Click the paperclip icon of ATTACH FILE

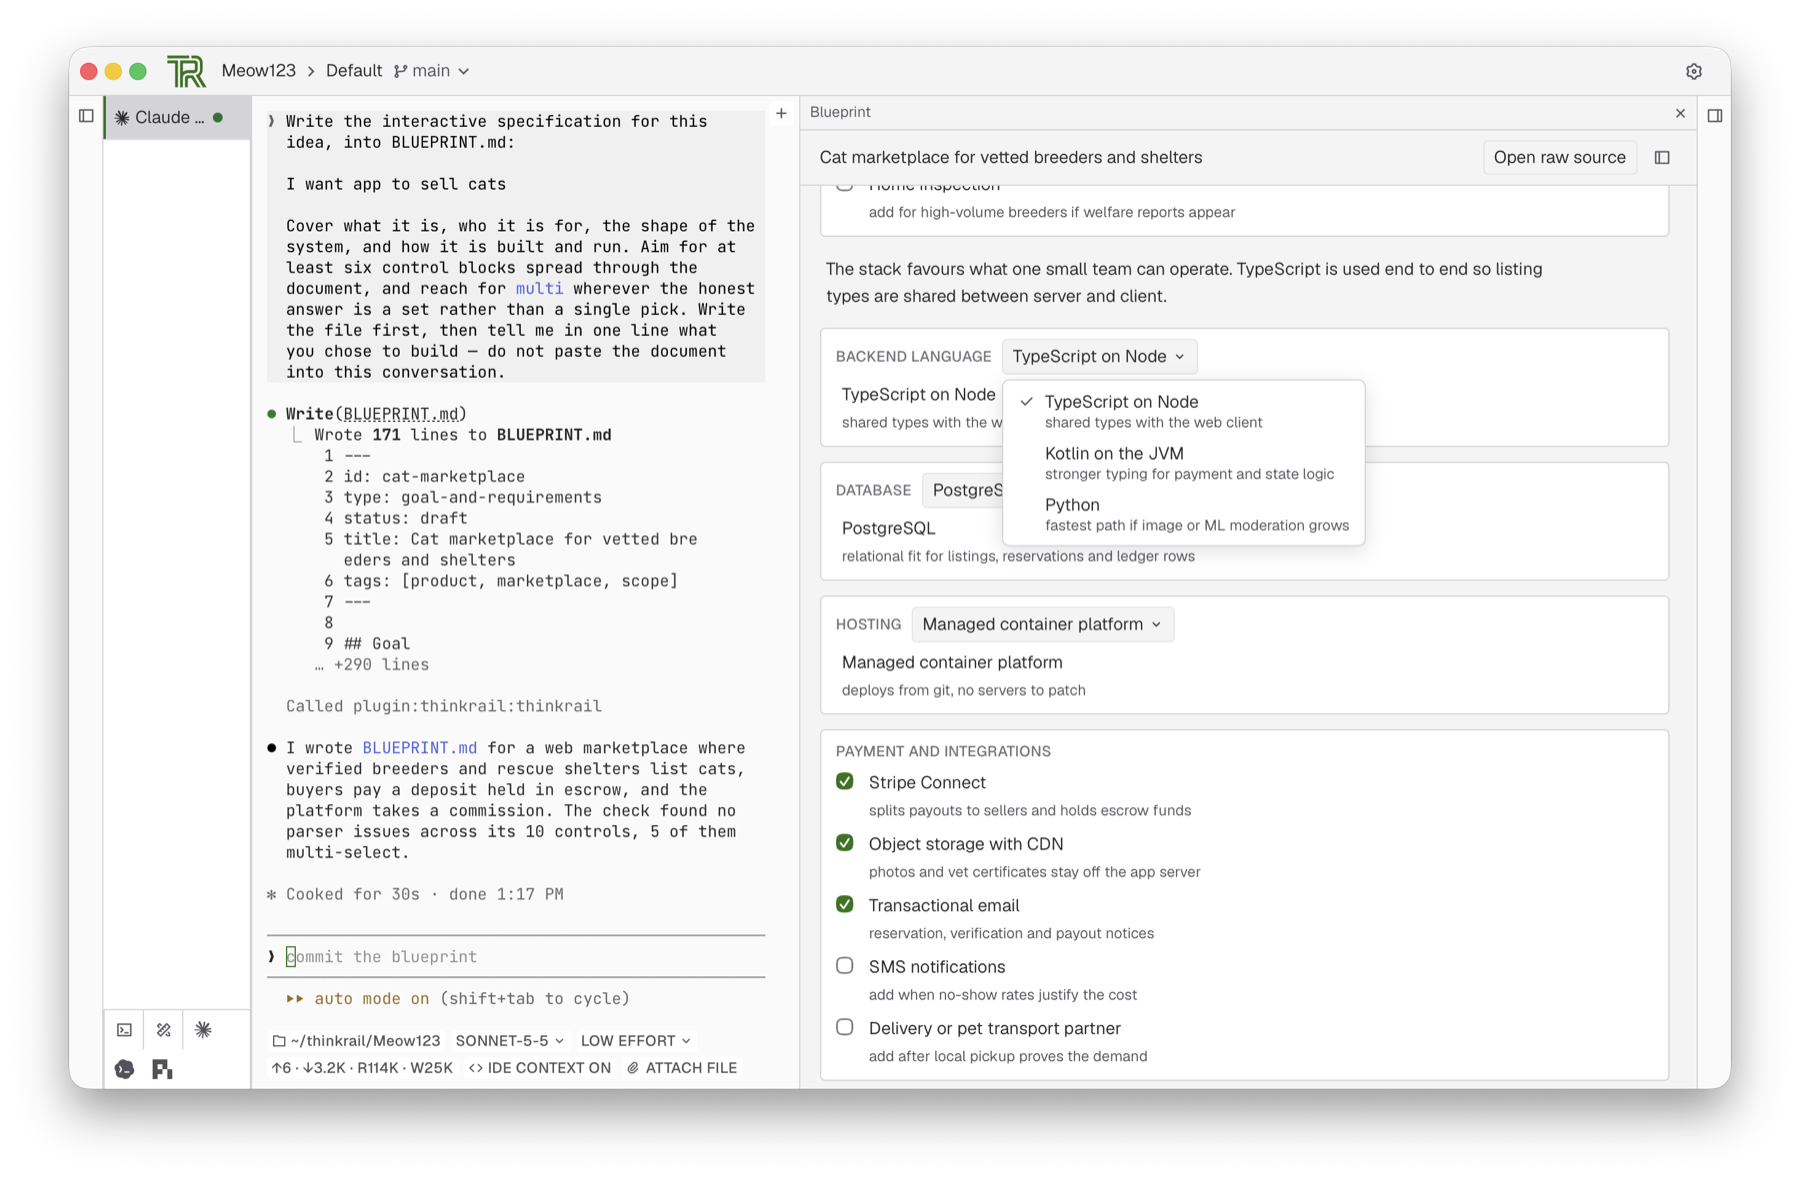[633, 1068]
